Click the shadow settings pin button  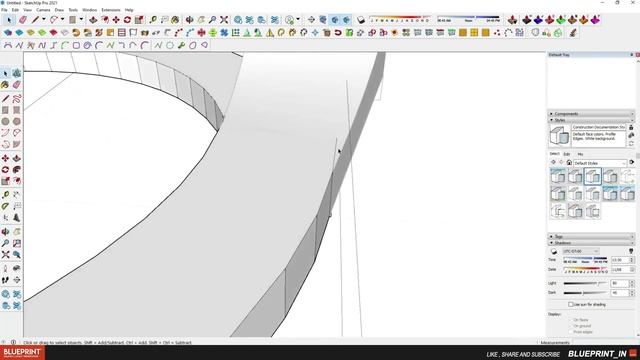click(631, 251)
